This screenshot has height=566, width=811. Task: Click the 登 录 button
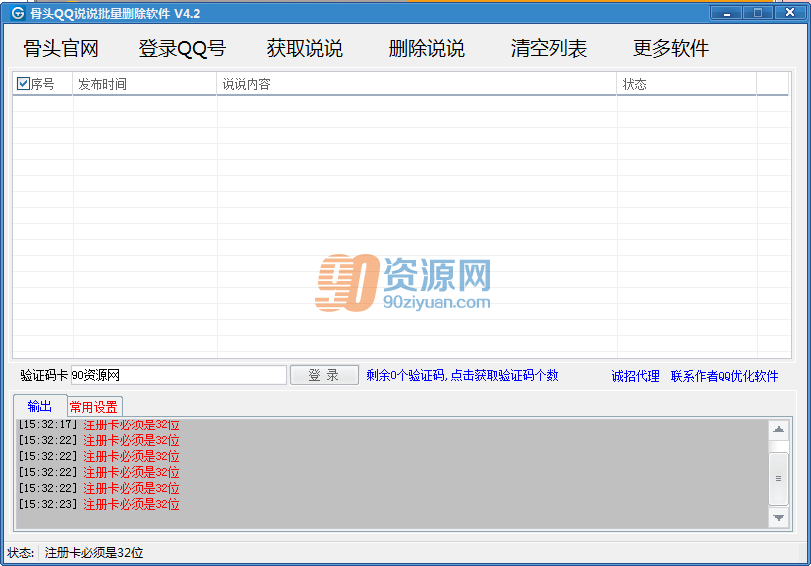(324, 375)
